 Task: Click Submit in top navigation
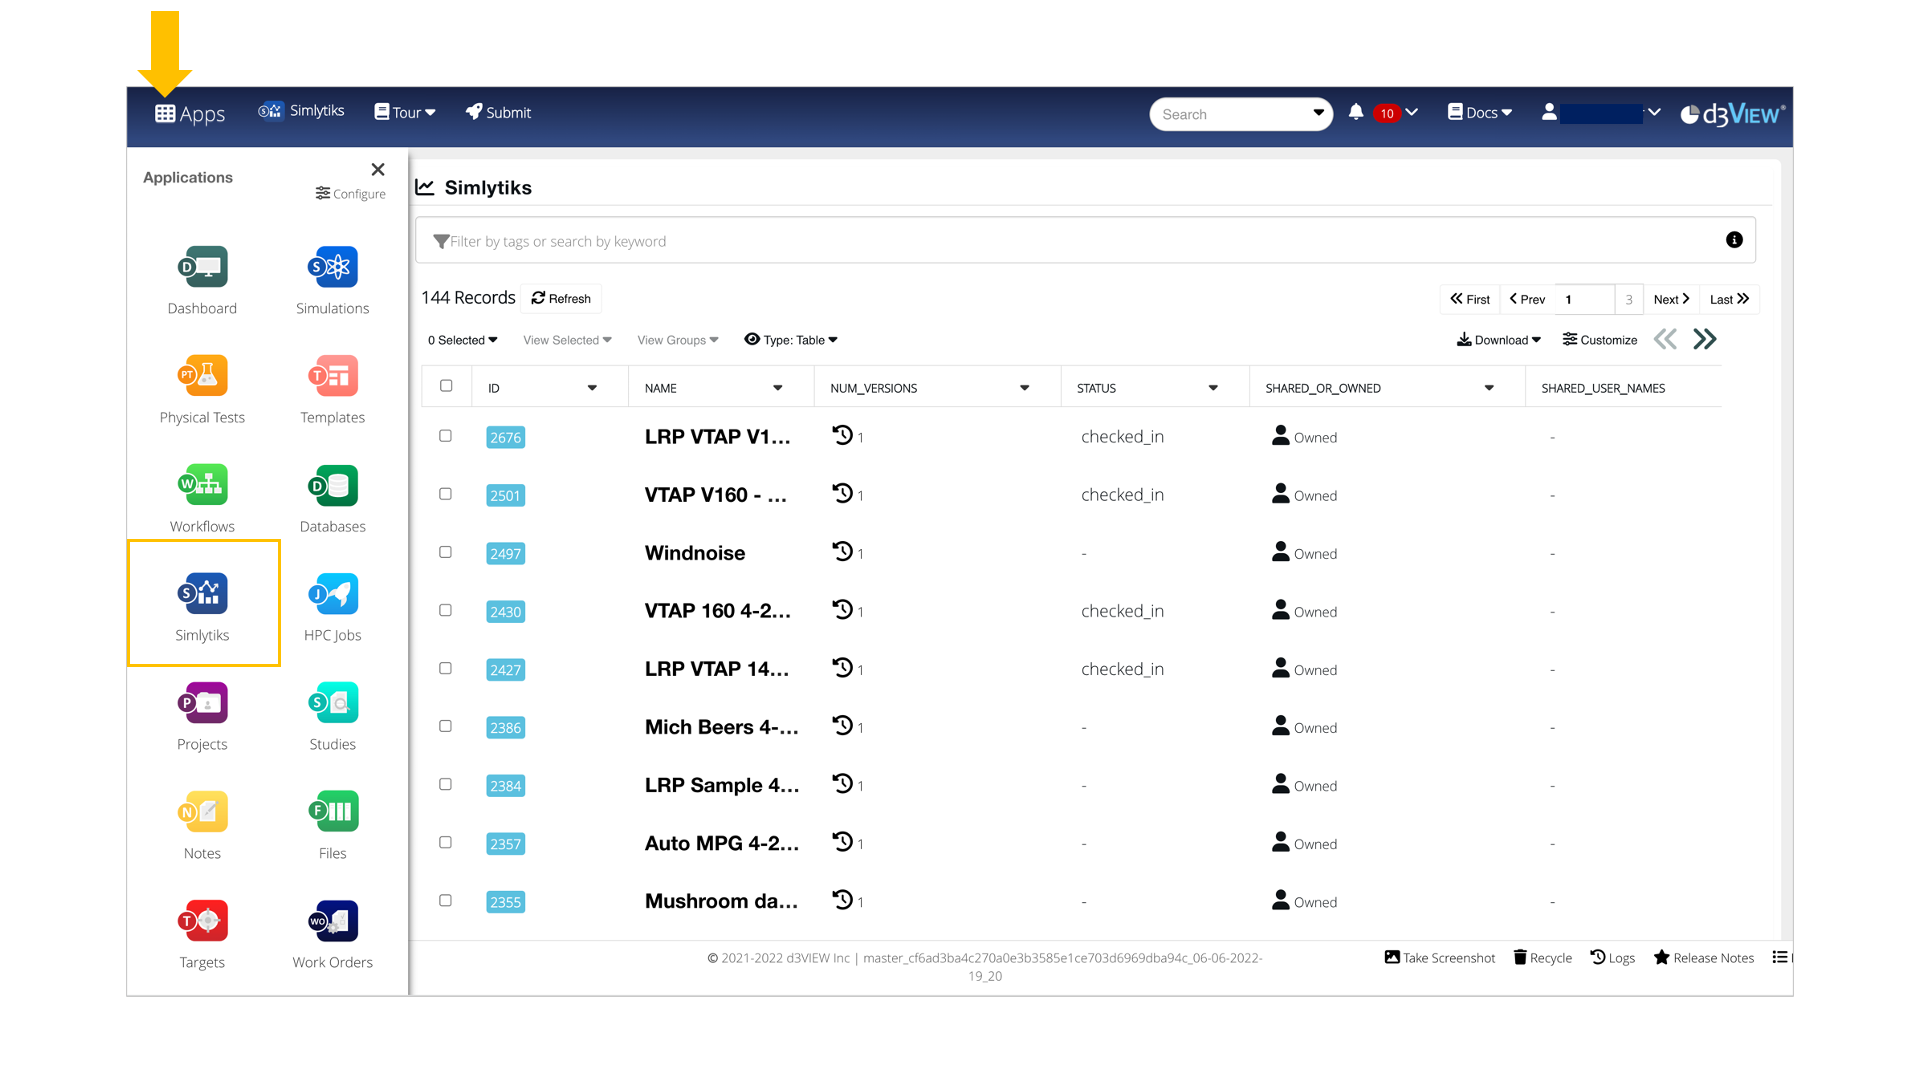pos(498,112)
